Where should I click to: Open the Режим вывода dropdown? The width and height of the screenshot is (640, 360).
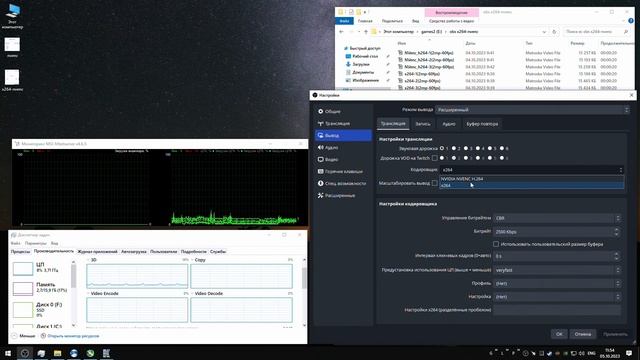pos(532,110)
